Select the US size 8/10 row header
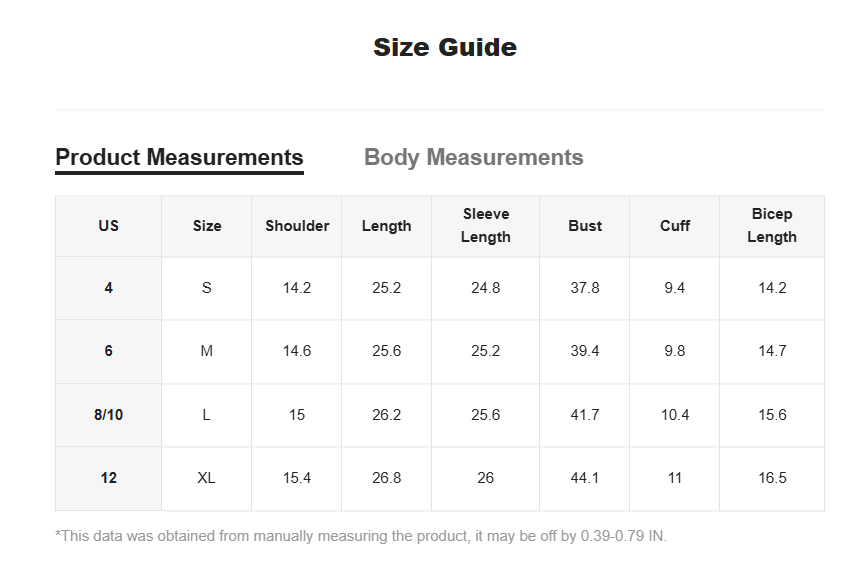The image size is (857, 587). (x=108, y=415)
